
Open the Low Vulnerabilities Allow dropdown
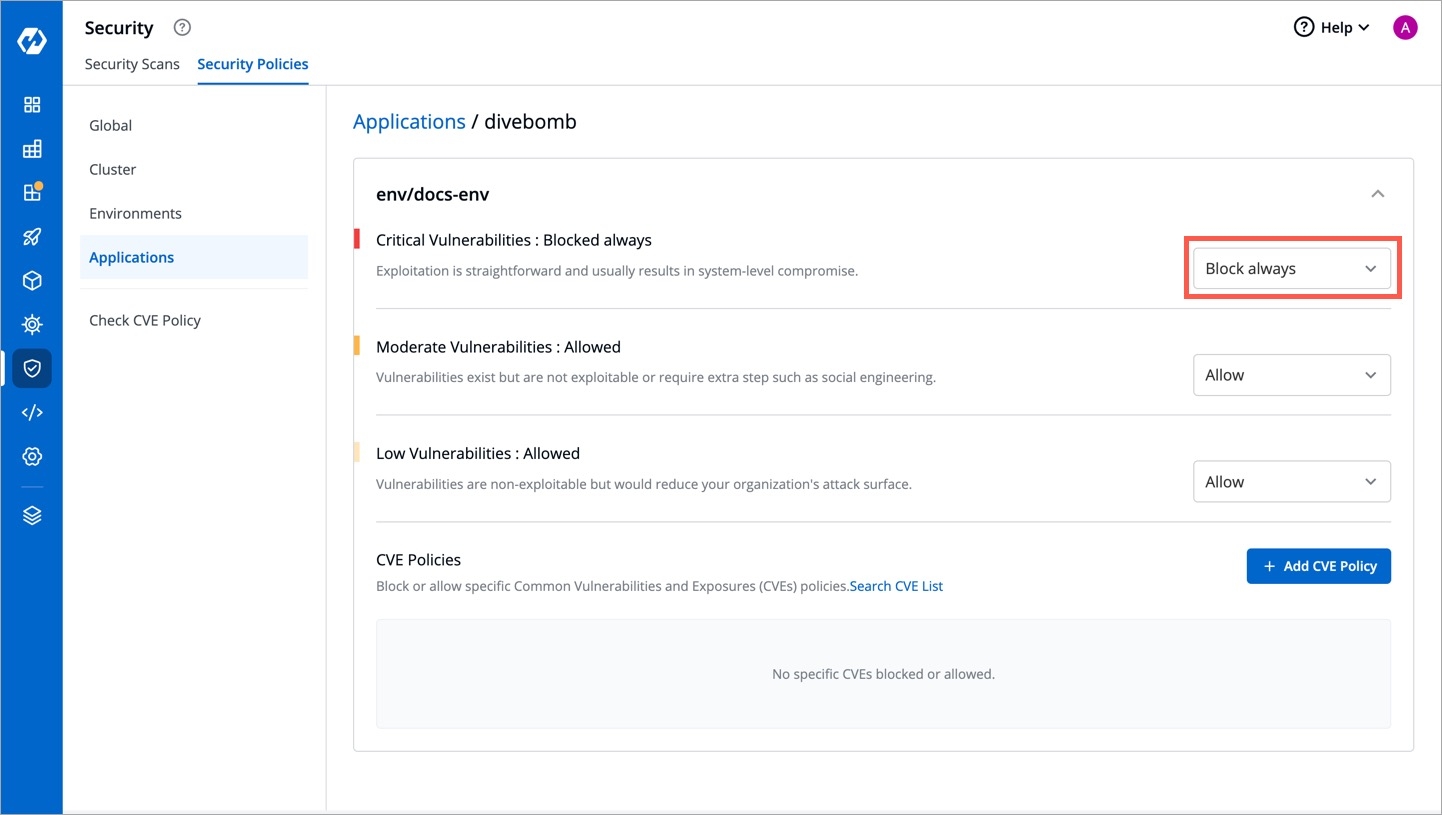click(x=1291, y=482)
